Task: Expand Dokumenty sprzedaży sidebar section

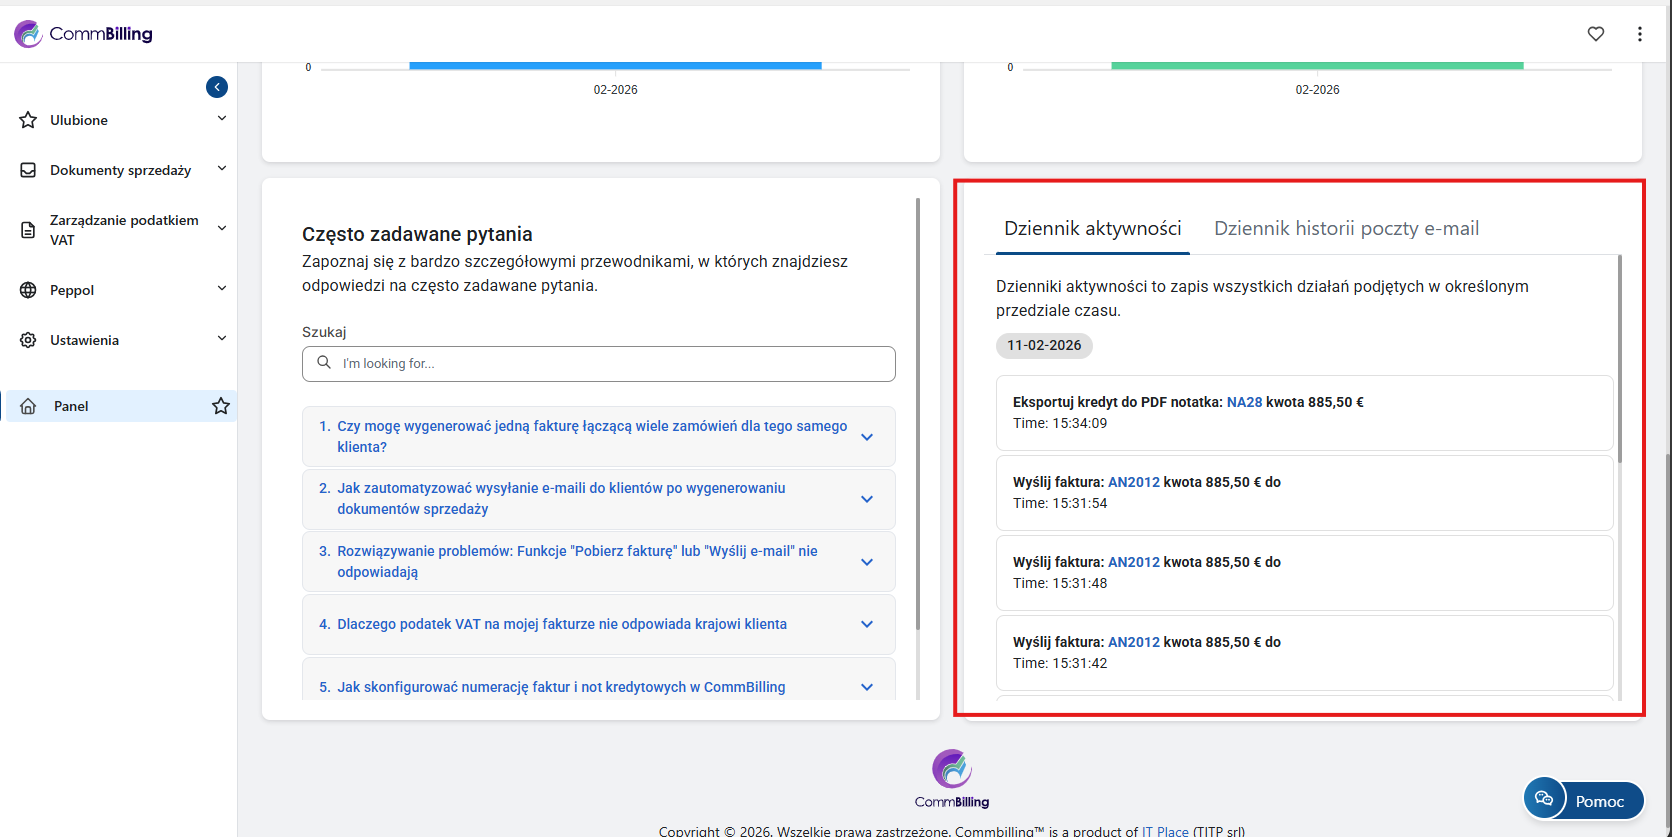Action: point(221,169)
